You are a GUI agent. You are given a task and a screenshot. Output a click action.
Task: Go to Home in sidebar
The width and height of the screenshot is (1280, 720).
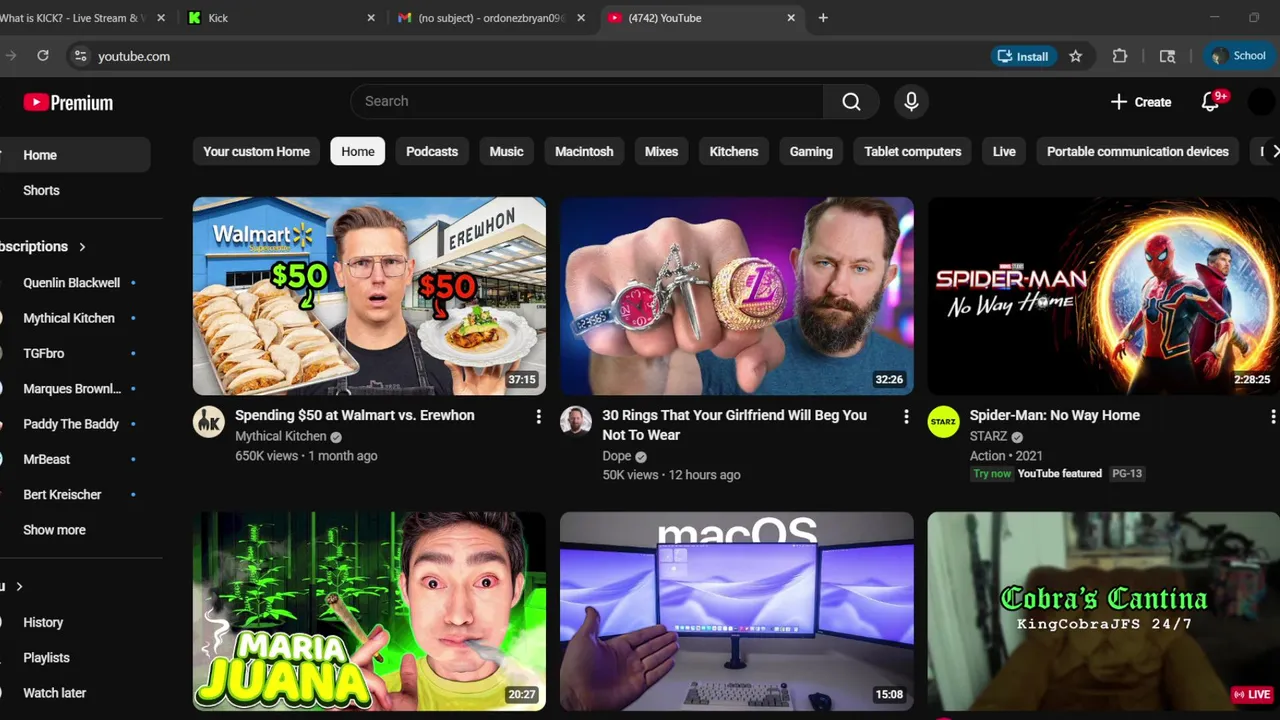75,155
